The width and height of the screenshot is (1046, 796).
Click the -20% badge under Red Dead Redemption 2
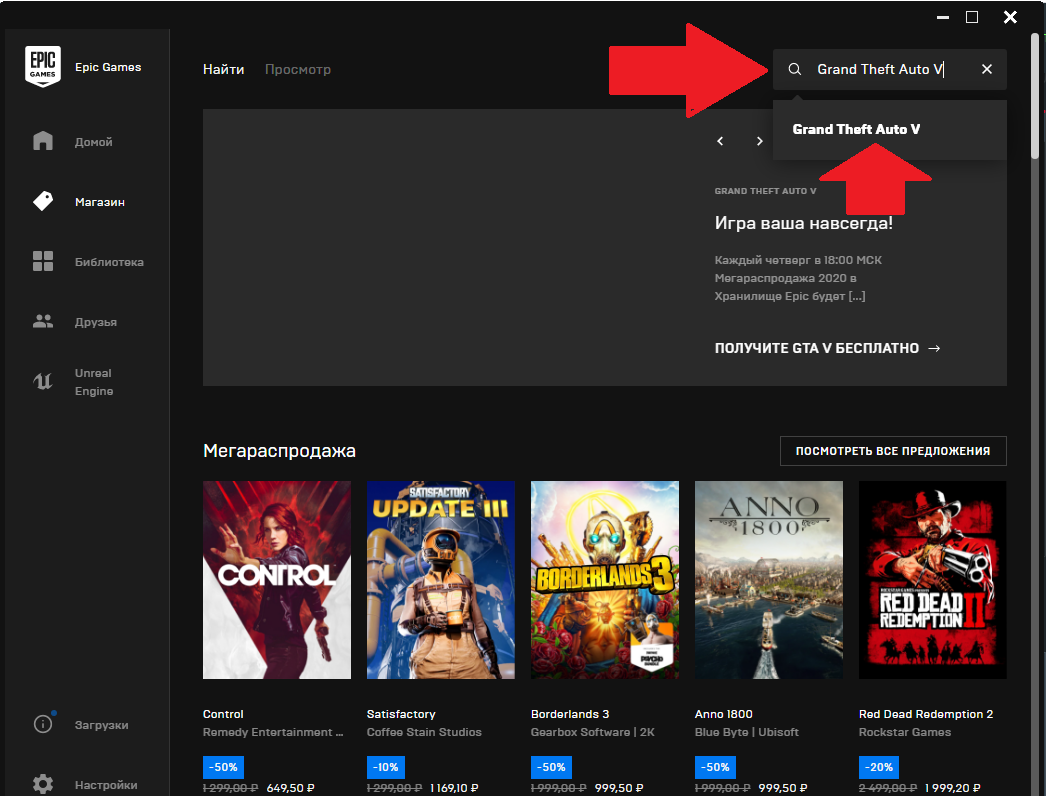coord(879,767)
